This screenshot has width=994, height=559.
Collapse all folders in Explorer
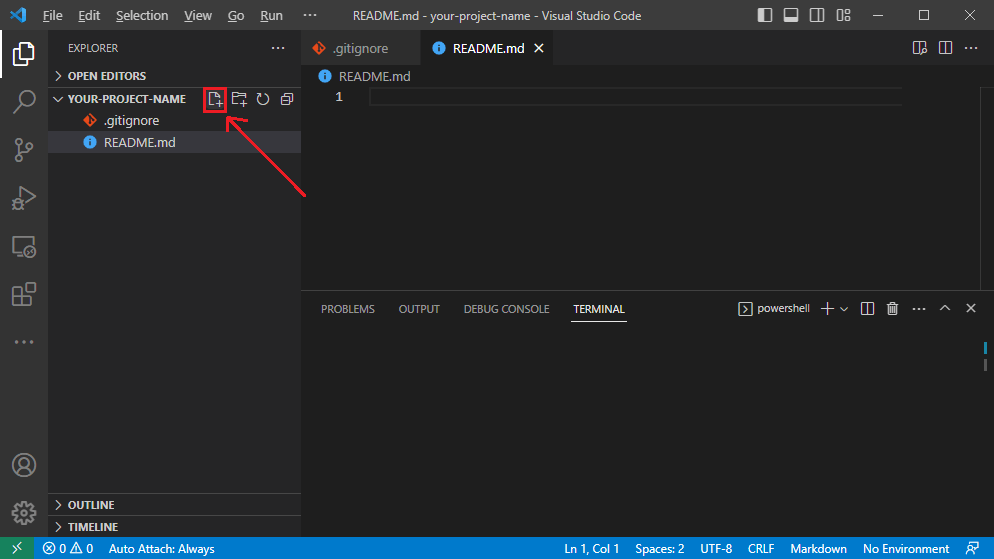click(287, 99)
